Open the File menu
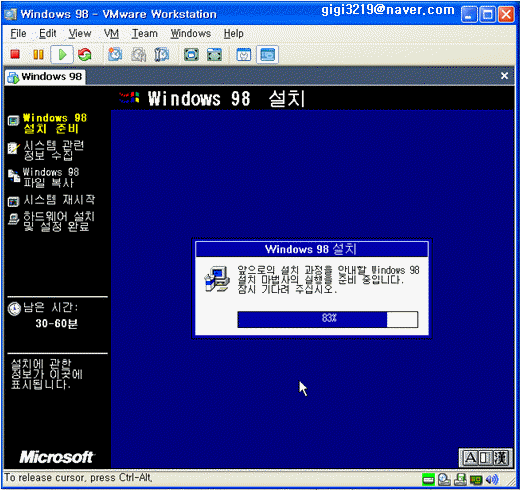Image resolution: width=520 pixels, height=490 pixels. [18, 33]
